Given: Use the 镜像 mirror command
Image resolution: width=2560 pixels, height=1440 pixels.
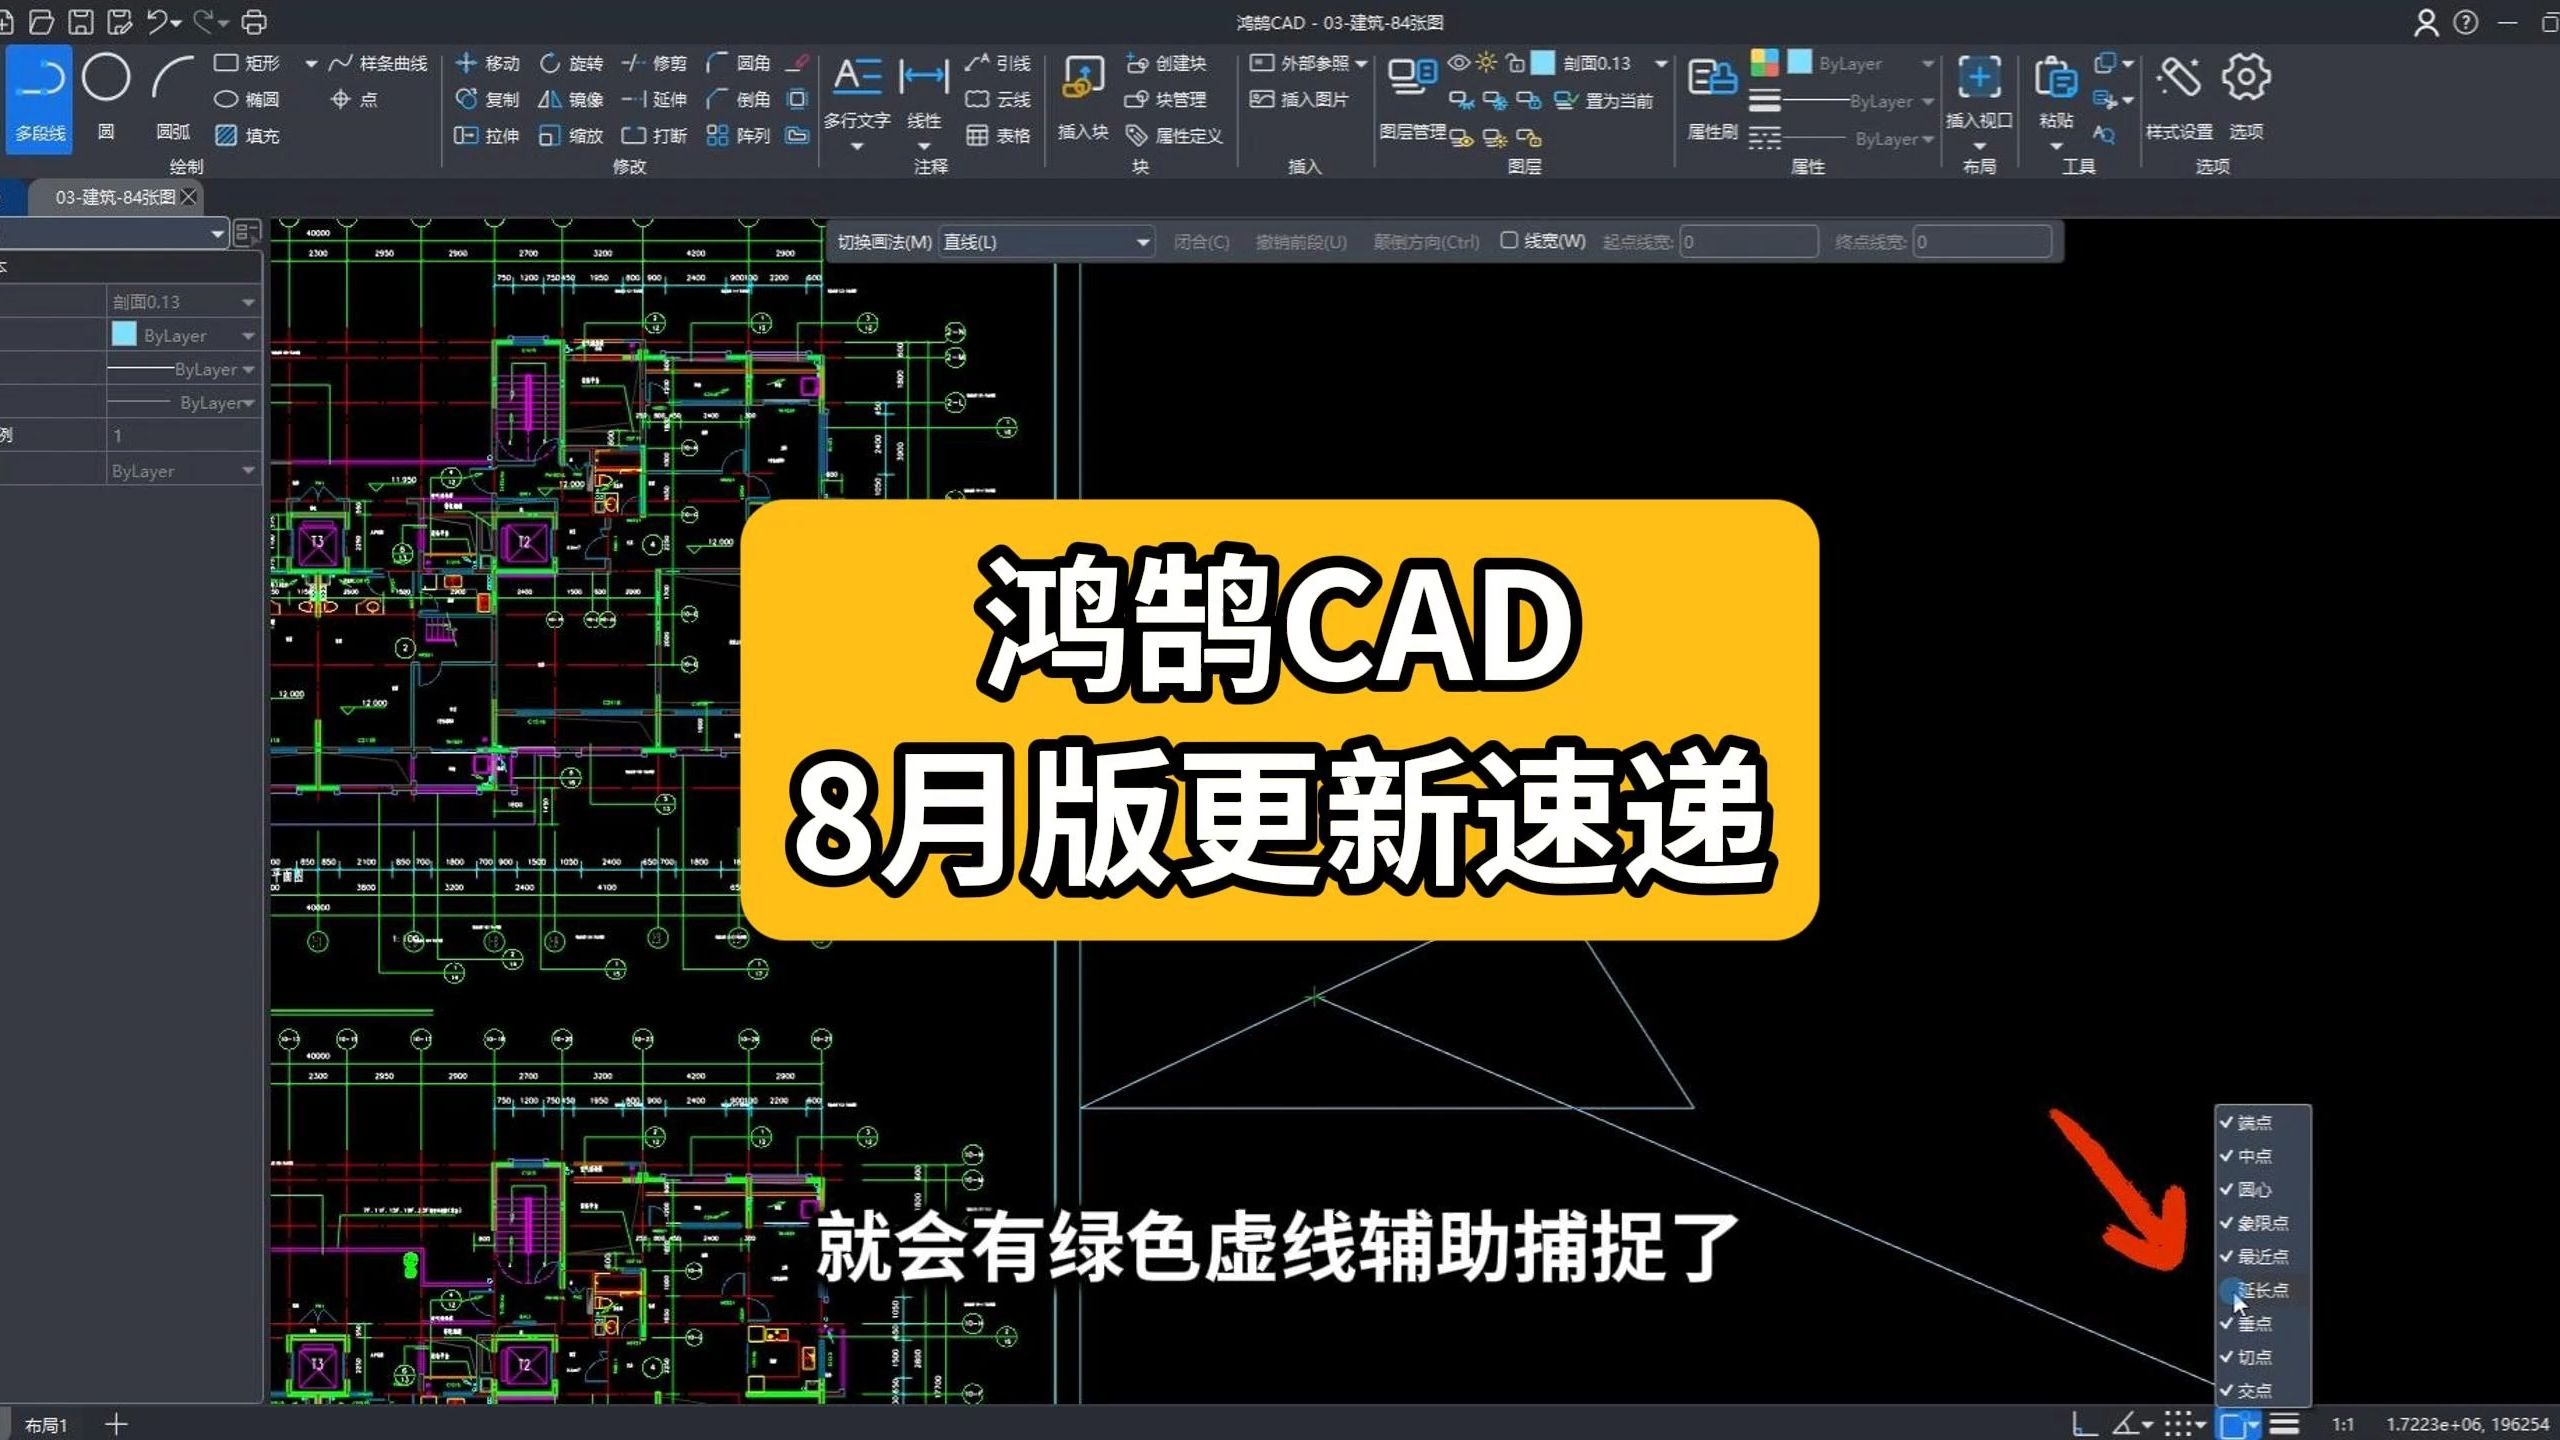Looking at the screenshot, I should [x=571, y=99].
